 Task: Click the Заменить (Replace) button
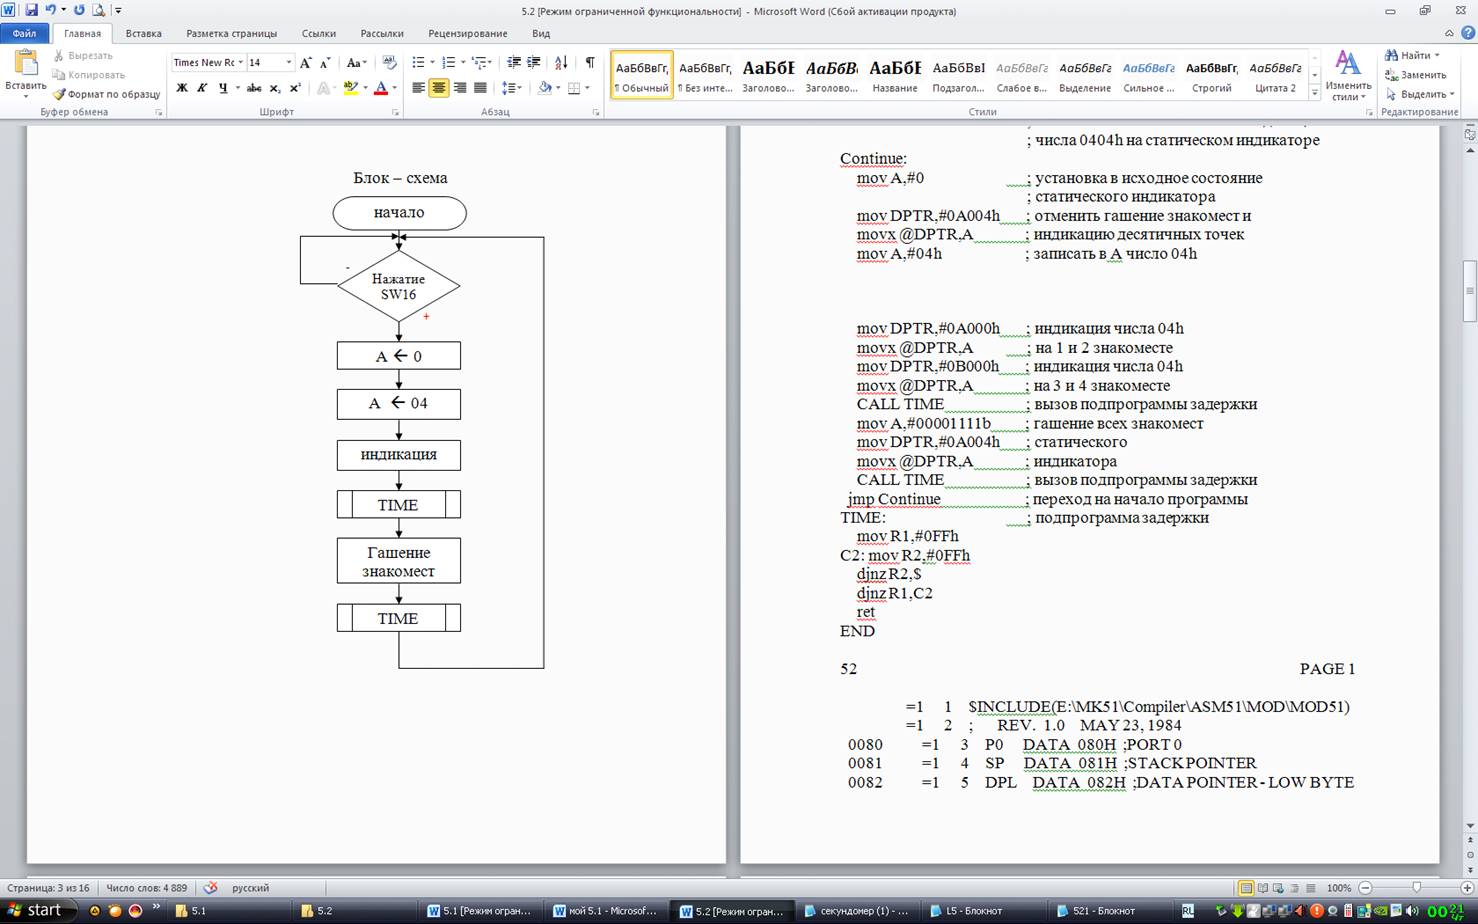[x=1416, y=75]
